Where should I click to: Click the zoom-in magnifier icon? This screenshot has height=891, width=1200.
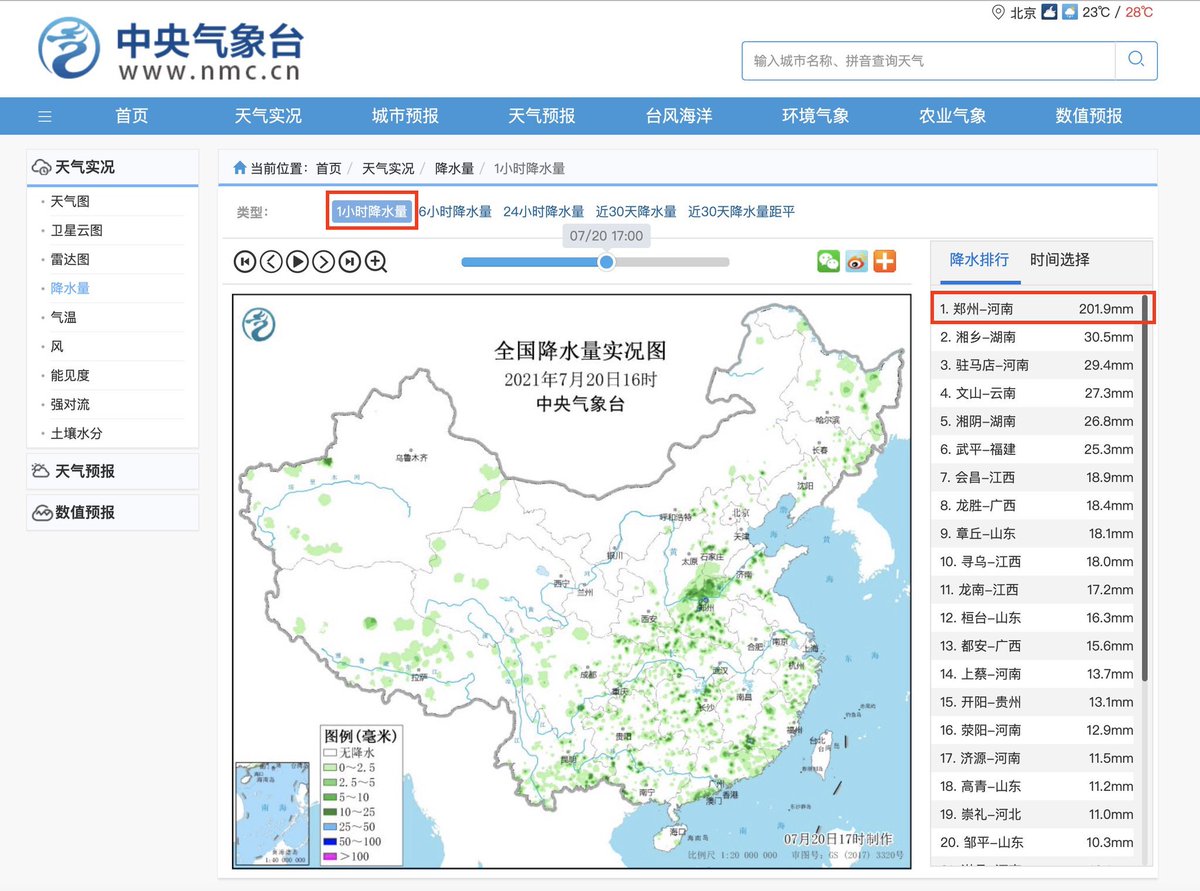tap(376, 262)
